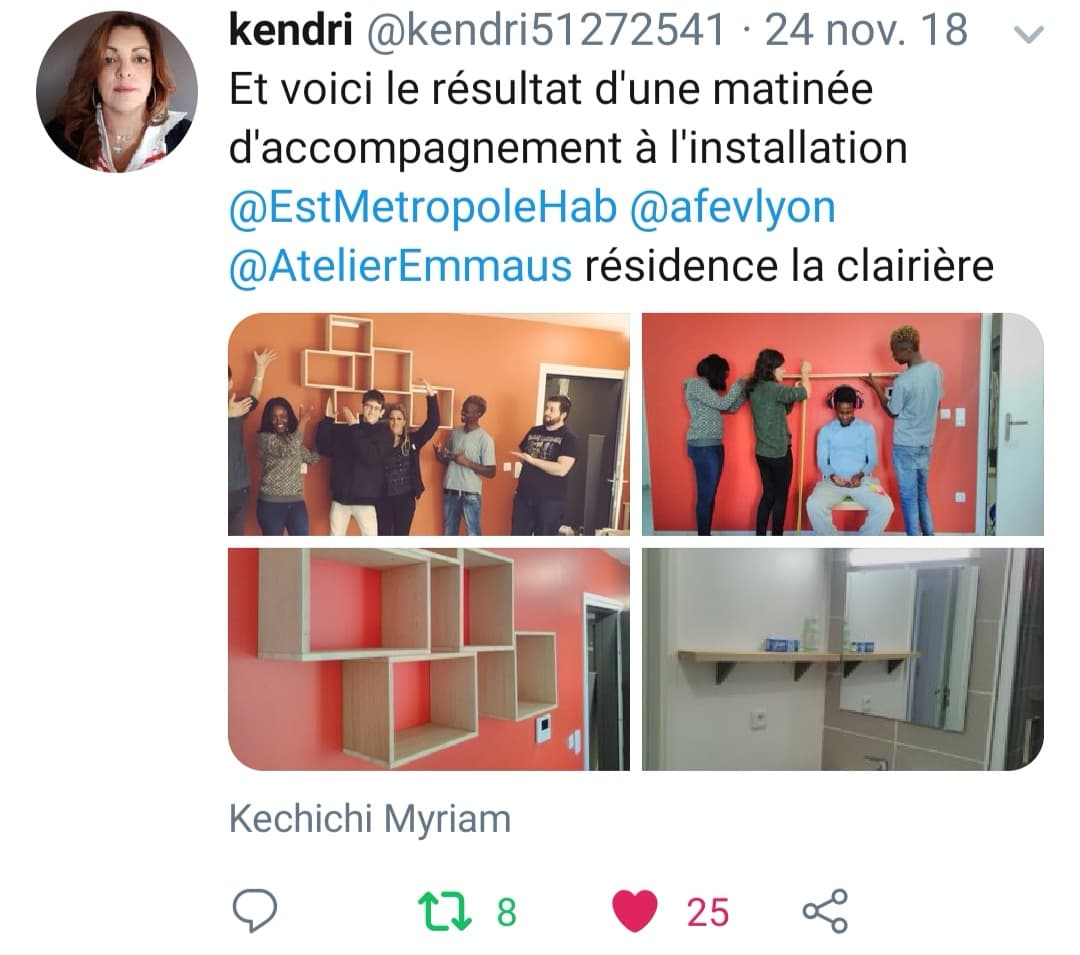Click the @kendri51272541 handle
The height and width of the screenshot is (955, 1080).
pos(545,30)
